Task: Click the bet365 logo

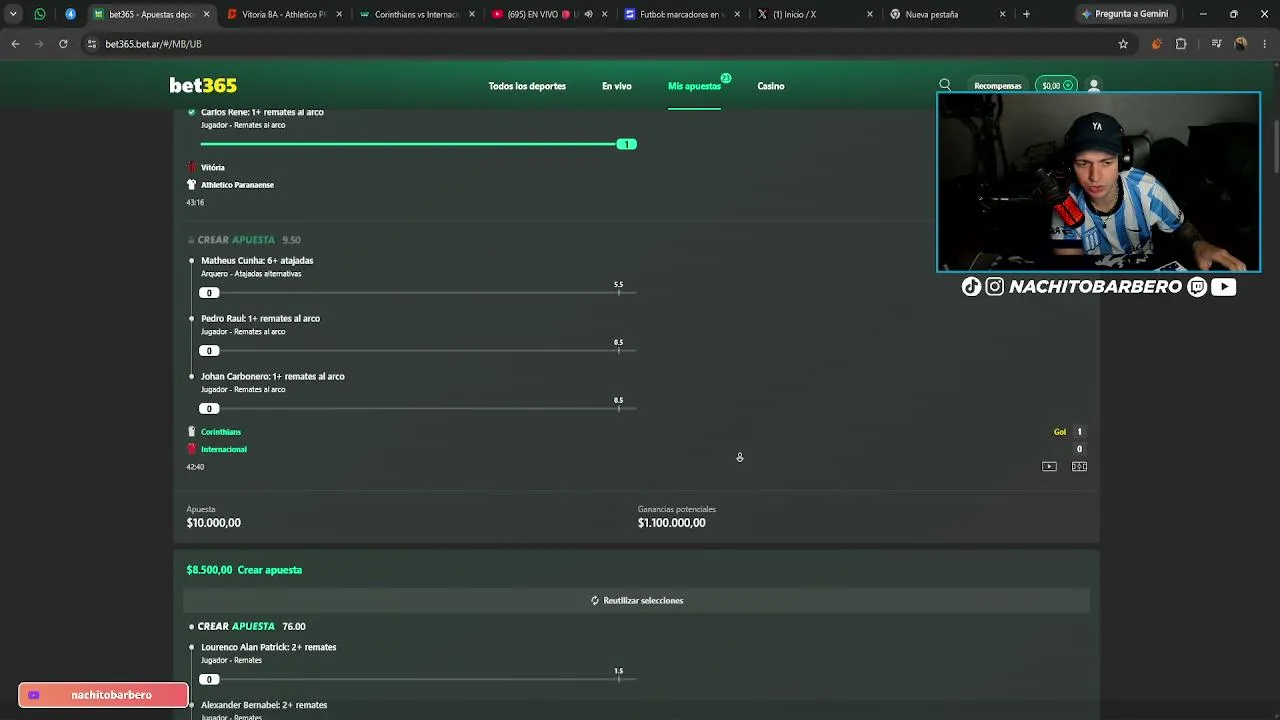Action: (x=203, y=86)
